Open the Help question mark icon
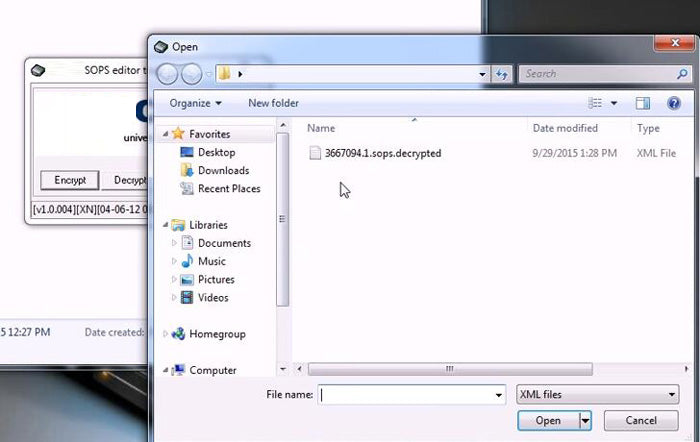Screen dimensions: 700x442 pos(674,103)
